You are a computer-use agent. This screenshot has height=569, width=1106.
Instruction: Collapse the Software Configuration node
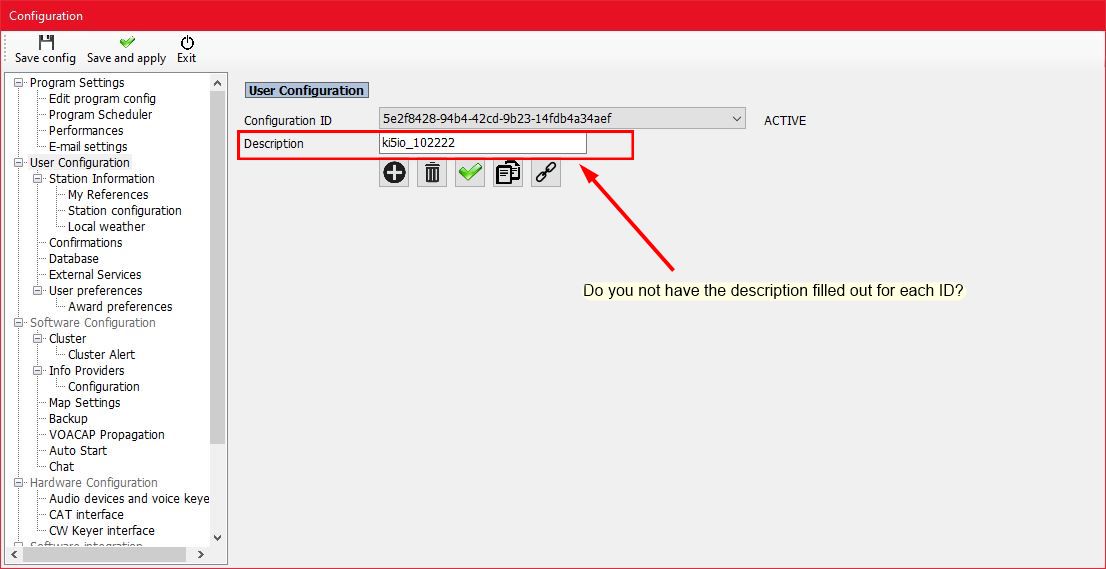(x=19, y=323)
